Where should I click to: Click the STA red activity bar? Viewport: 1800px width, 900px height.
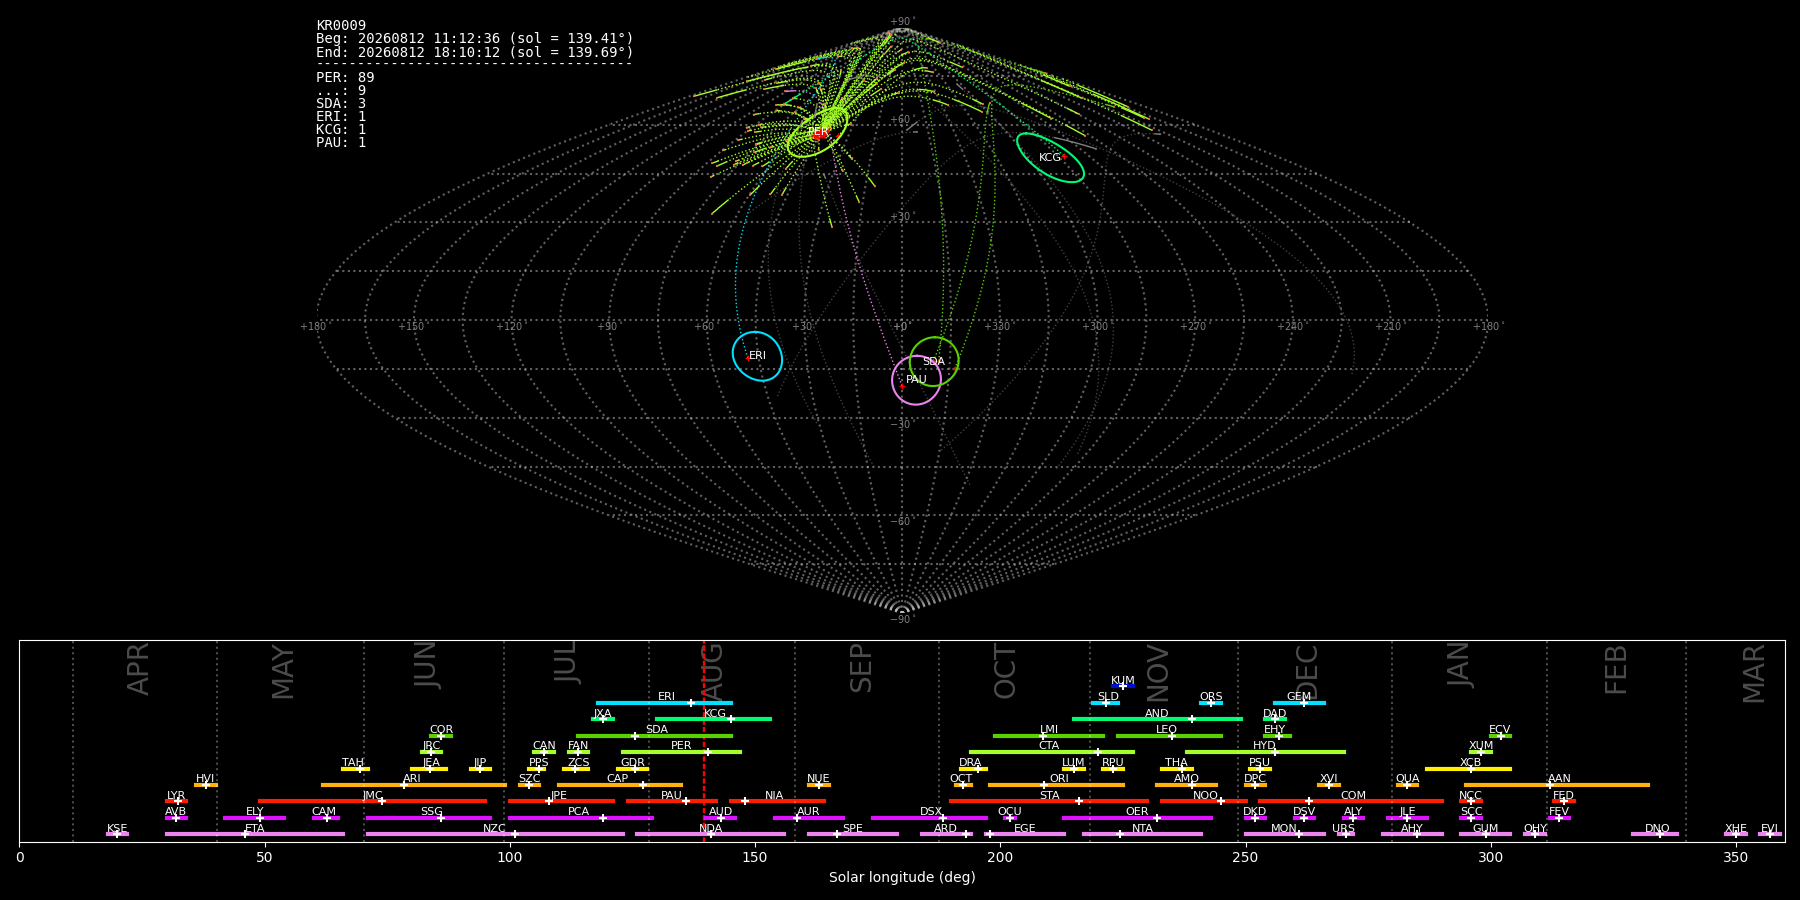(1049, 801)
